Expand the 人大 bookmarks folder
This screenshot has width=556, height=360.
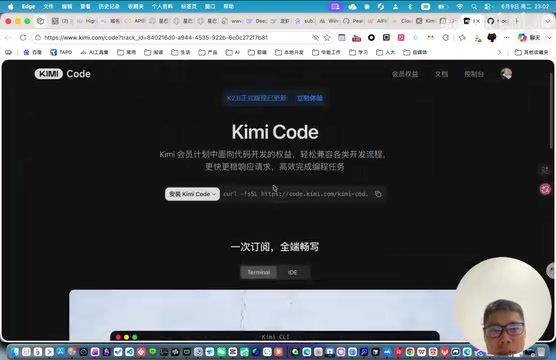click(385, 52)
